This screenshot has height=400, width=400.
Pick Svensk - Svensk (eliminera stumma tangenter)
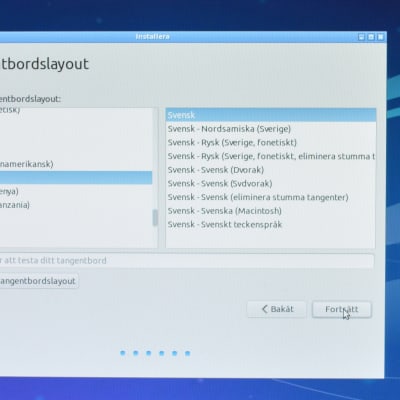(x=271, y=197)
